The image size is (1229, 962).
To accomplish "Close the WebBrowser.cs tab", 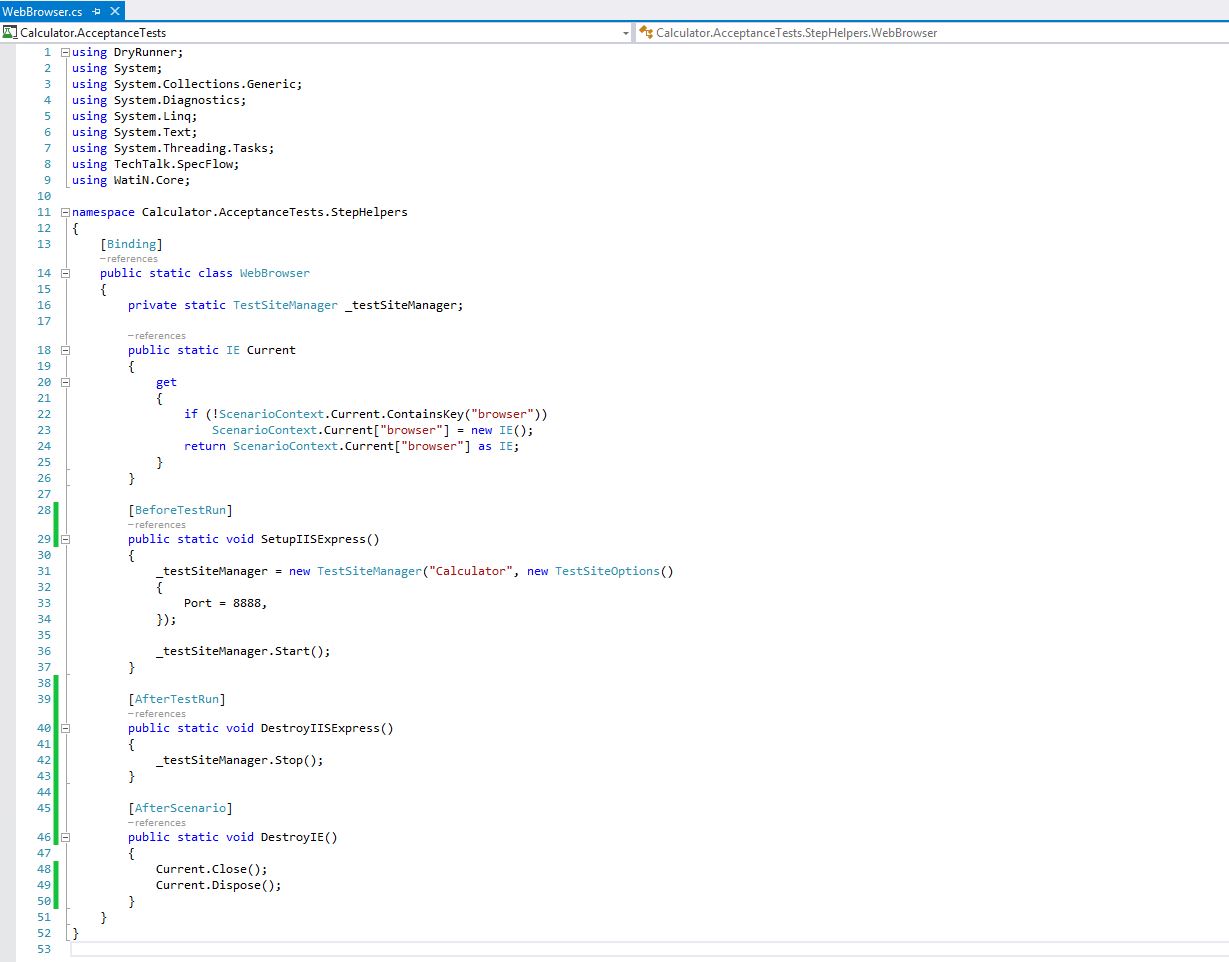I will point(113,11).
